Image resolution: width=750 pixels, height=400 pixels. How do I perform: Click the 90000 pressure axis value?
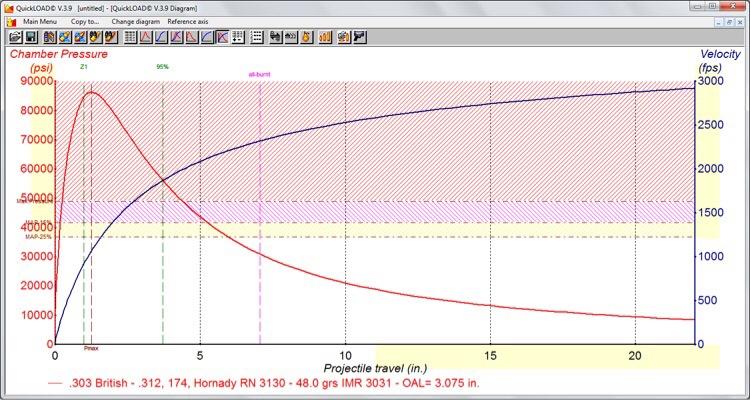pyautogui.click(x=36, y=81)
